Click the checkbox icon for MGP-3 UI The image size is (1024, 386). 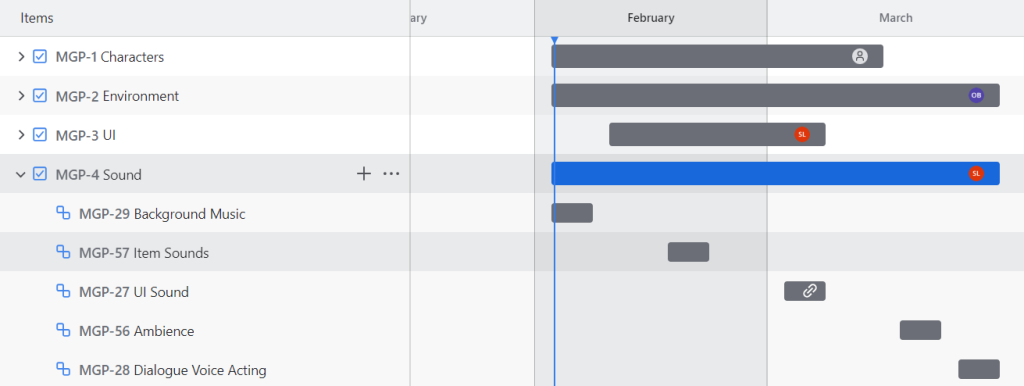tap(40, 135)
